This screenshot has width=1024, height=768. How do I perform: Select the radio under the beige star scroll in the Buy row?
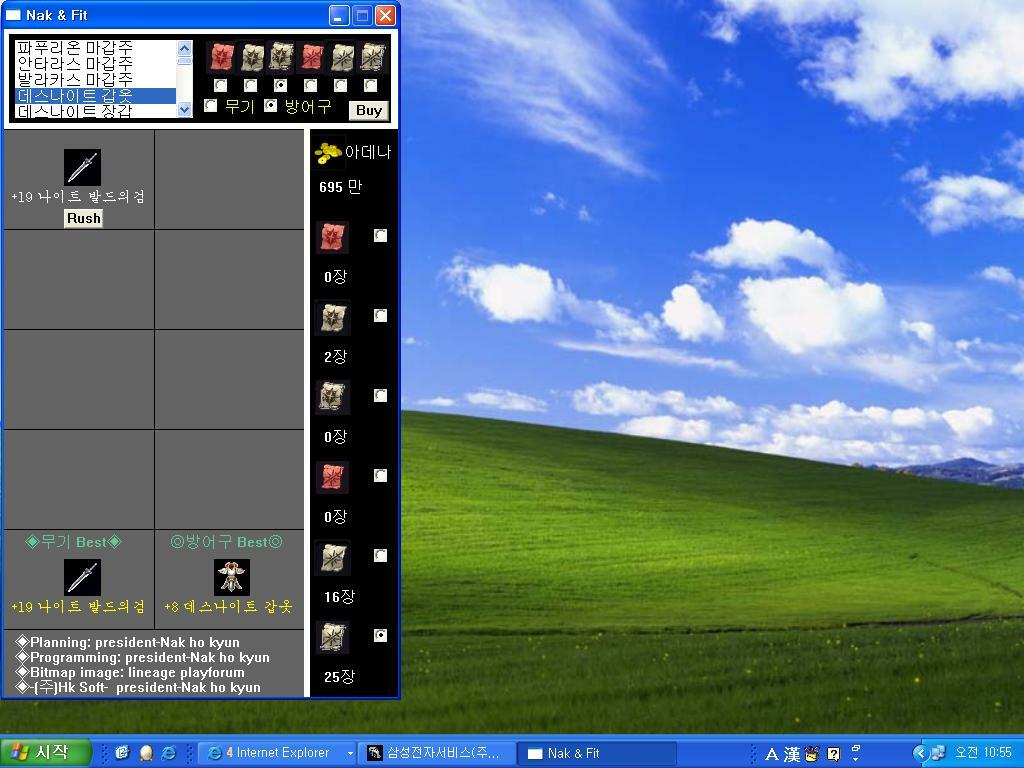(x=251, y=85)
